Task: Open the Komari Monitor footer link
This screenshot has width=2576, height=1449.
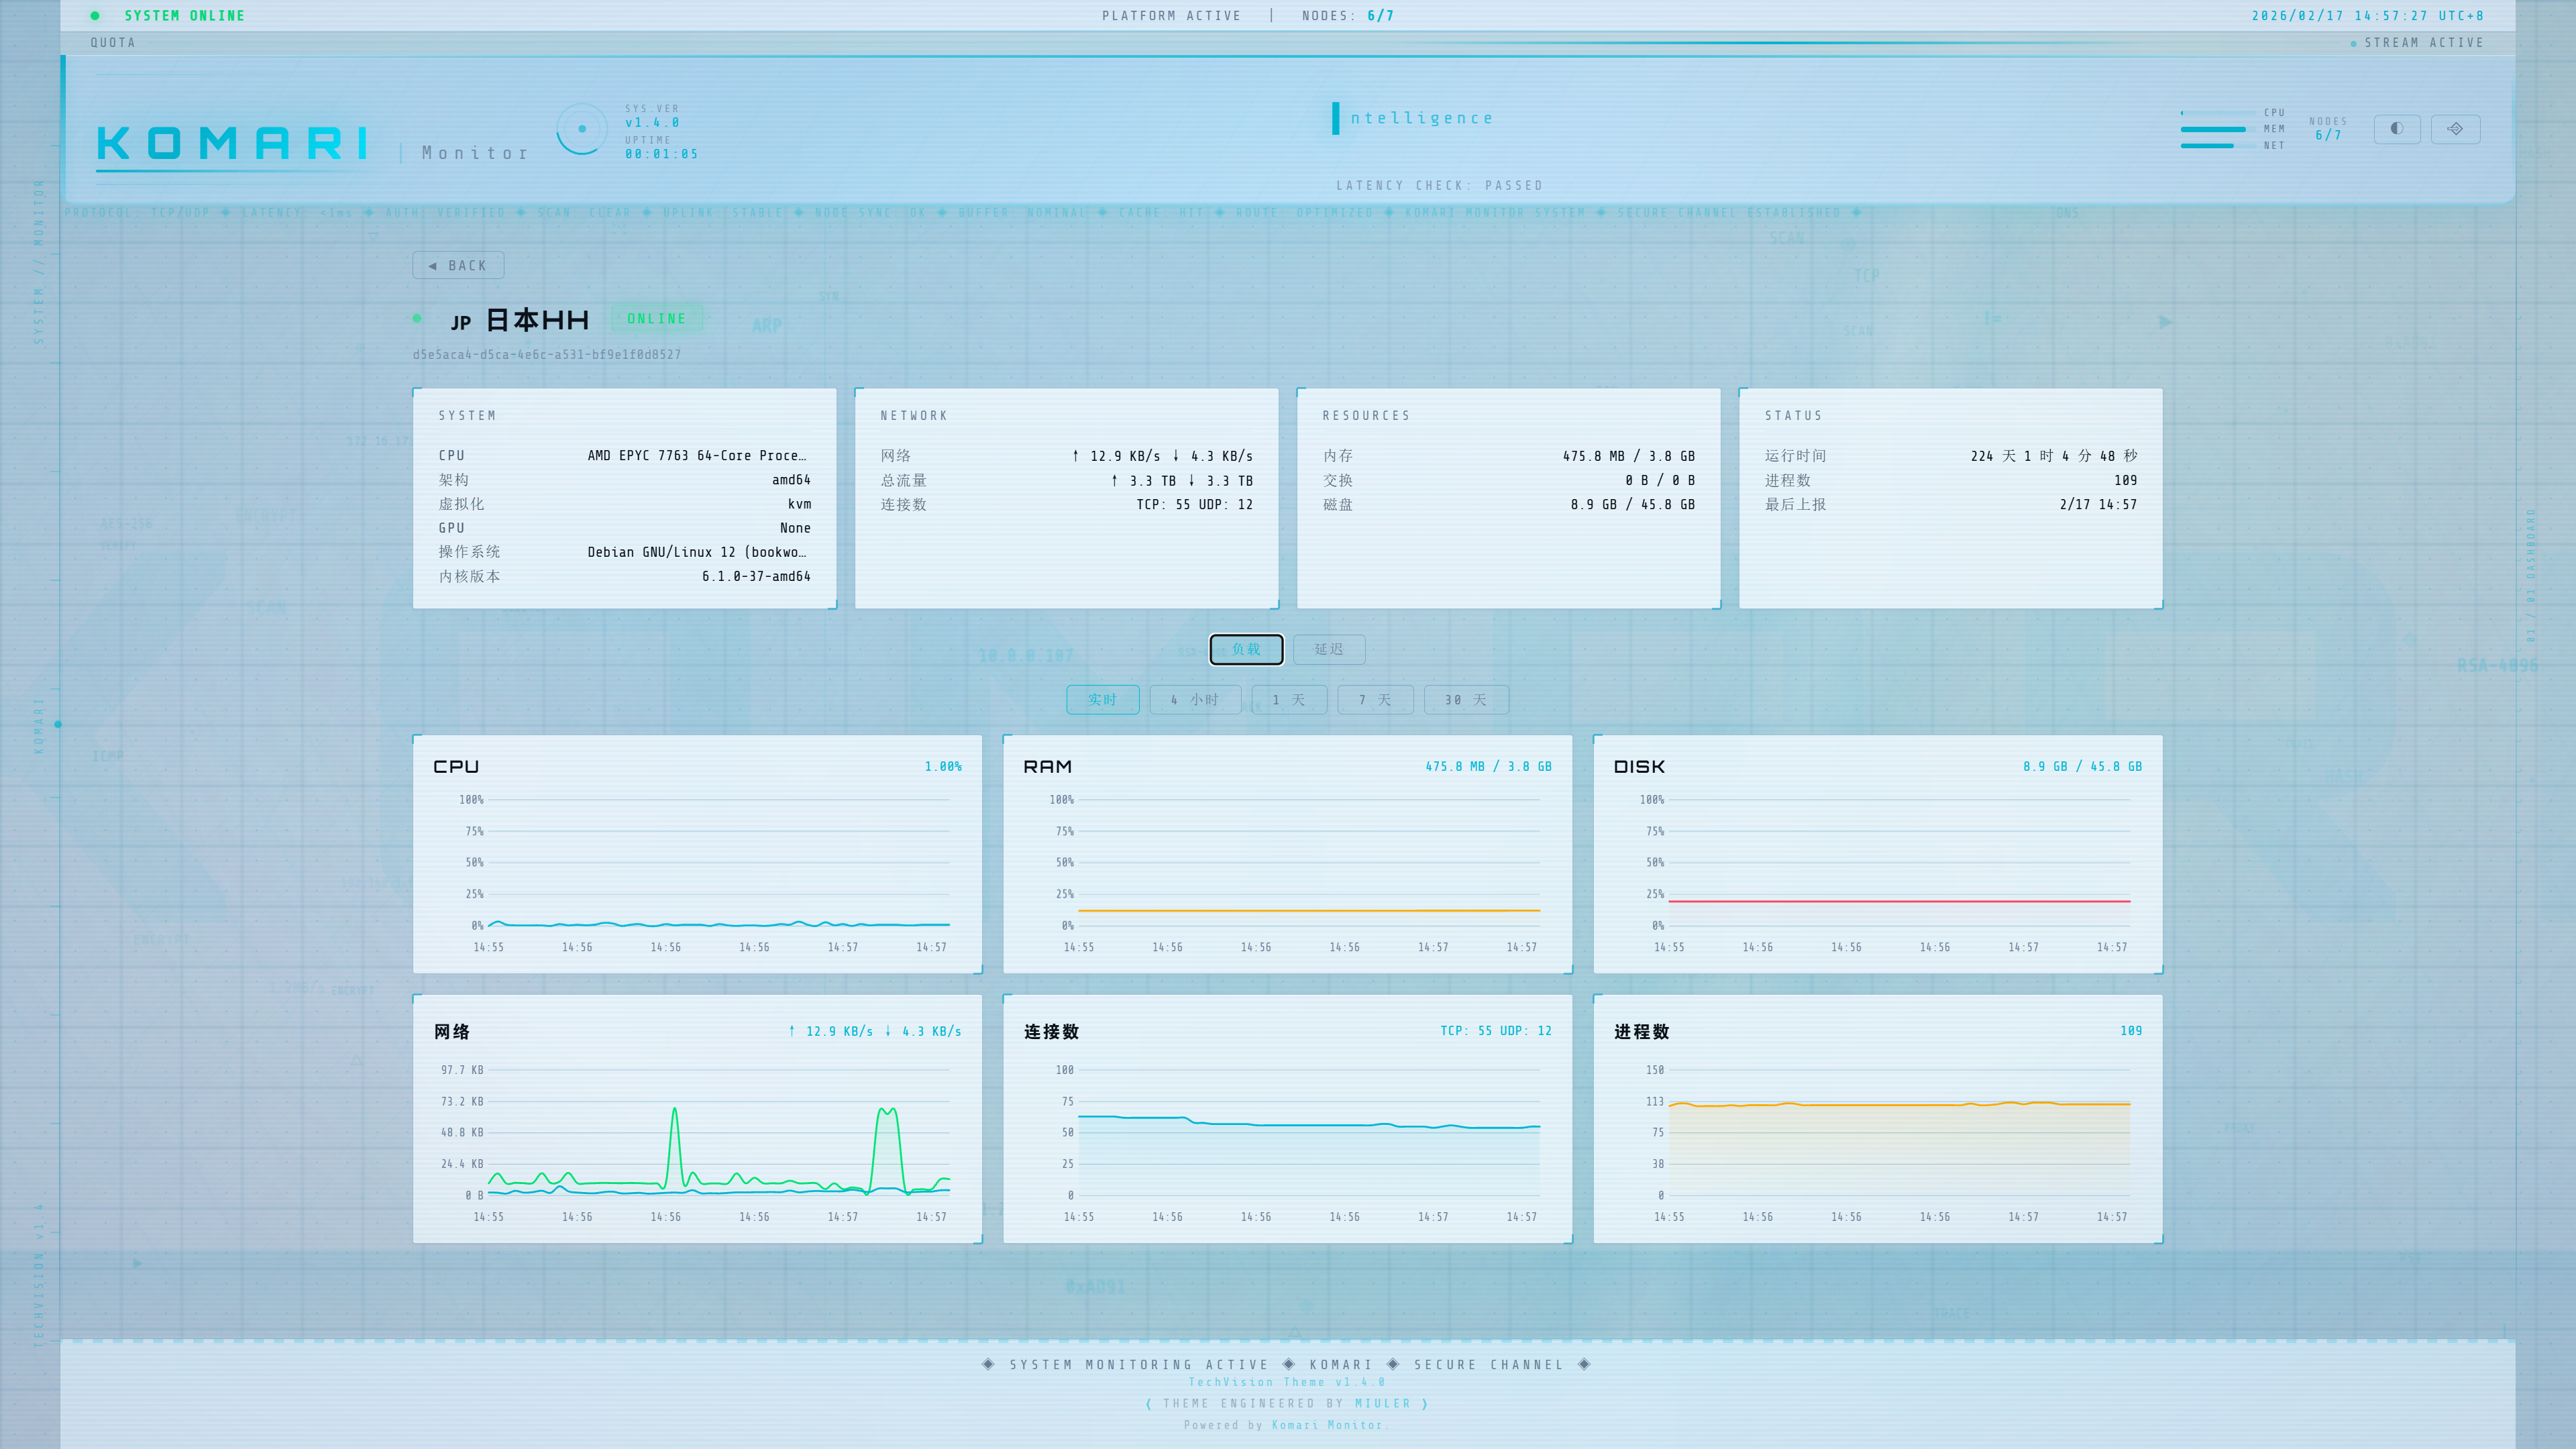Action: [1326, 1425]
